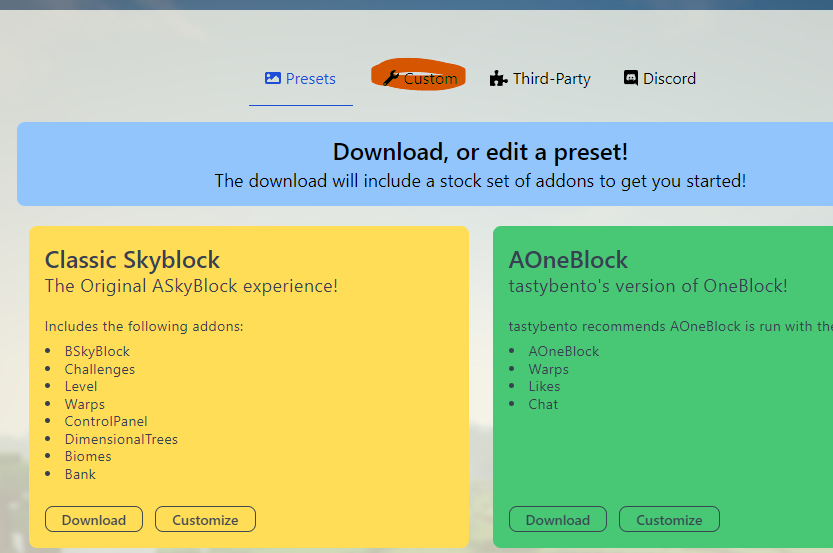Click the BSkyBlock addon entry
Screen dimensions: 833x553
[97, 352]
